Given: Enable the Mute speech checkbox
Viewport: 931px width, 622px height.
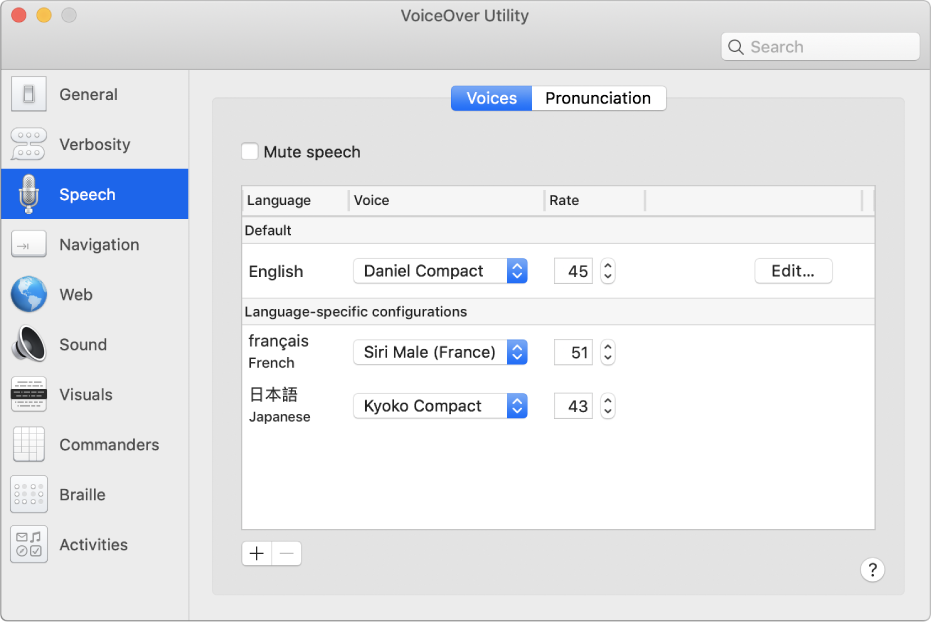Looking at the screenshot, I should [x=250, y=152].
